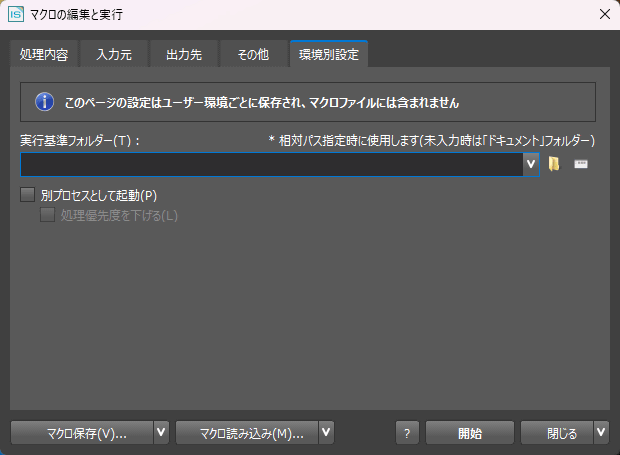Expand the 実行基準フォルダー dropdown arrow
Viewport: 620px width, 455px height.
click(531, 164)
